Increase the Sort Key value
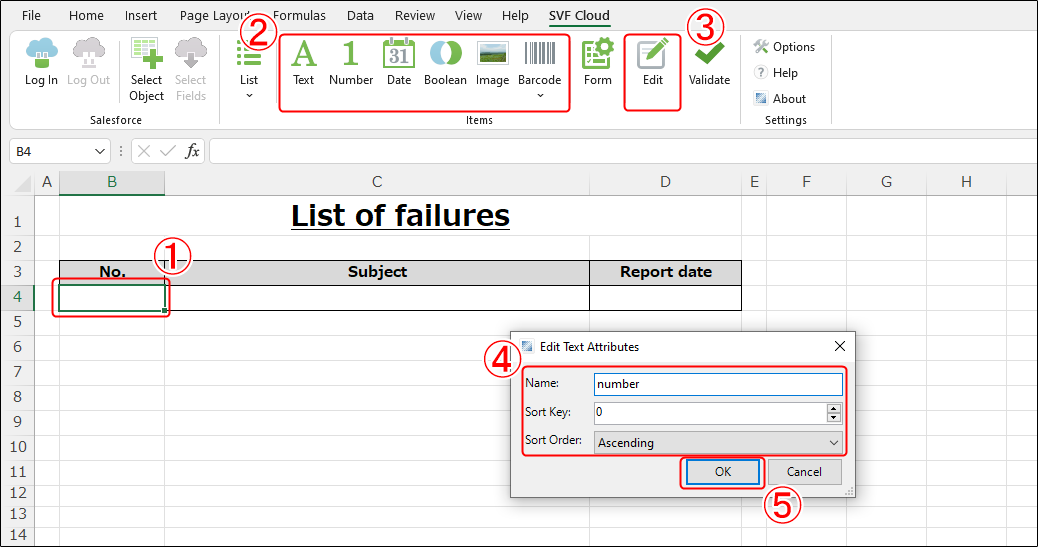This screenshot has height=547, width=1038. tap(833, 409)
